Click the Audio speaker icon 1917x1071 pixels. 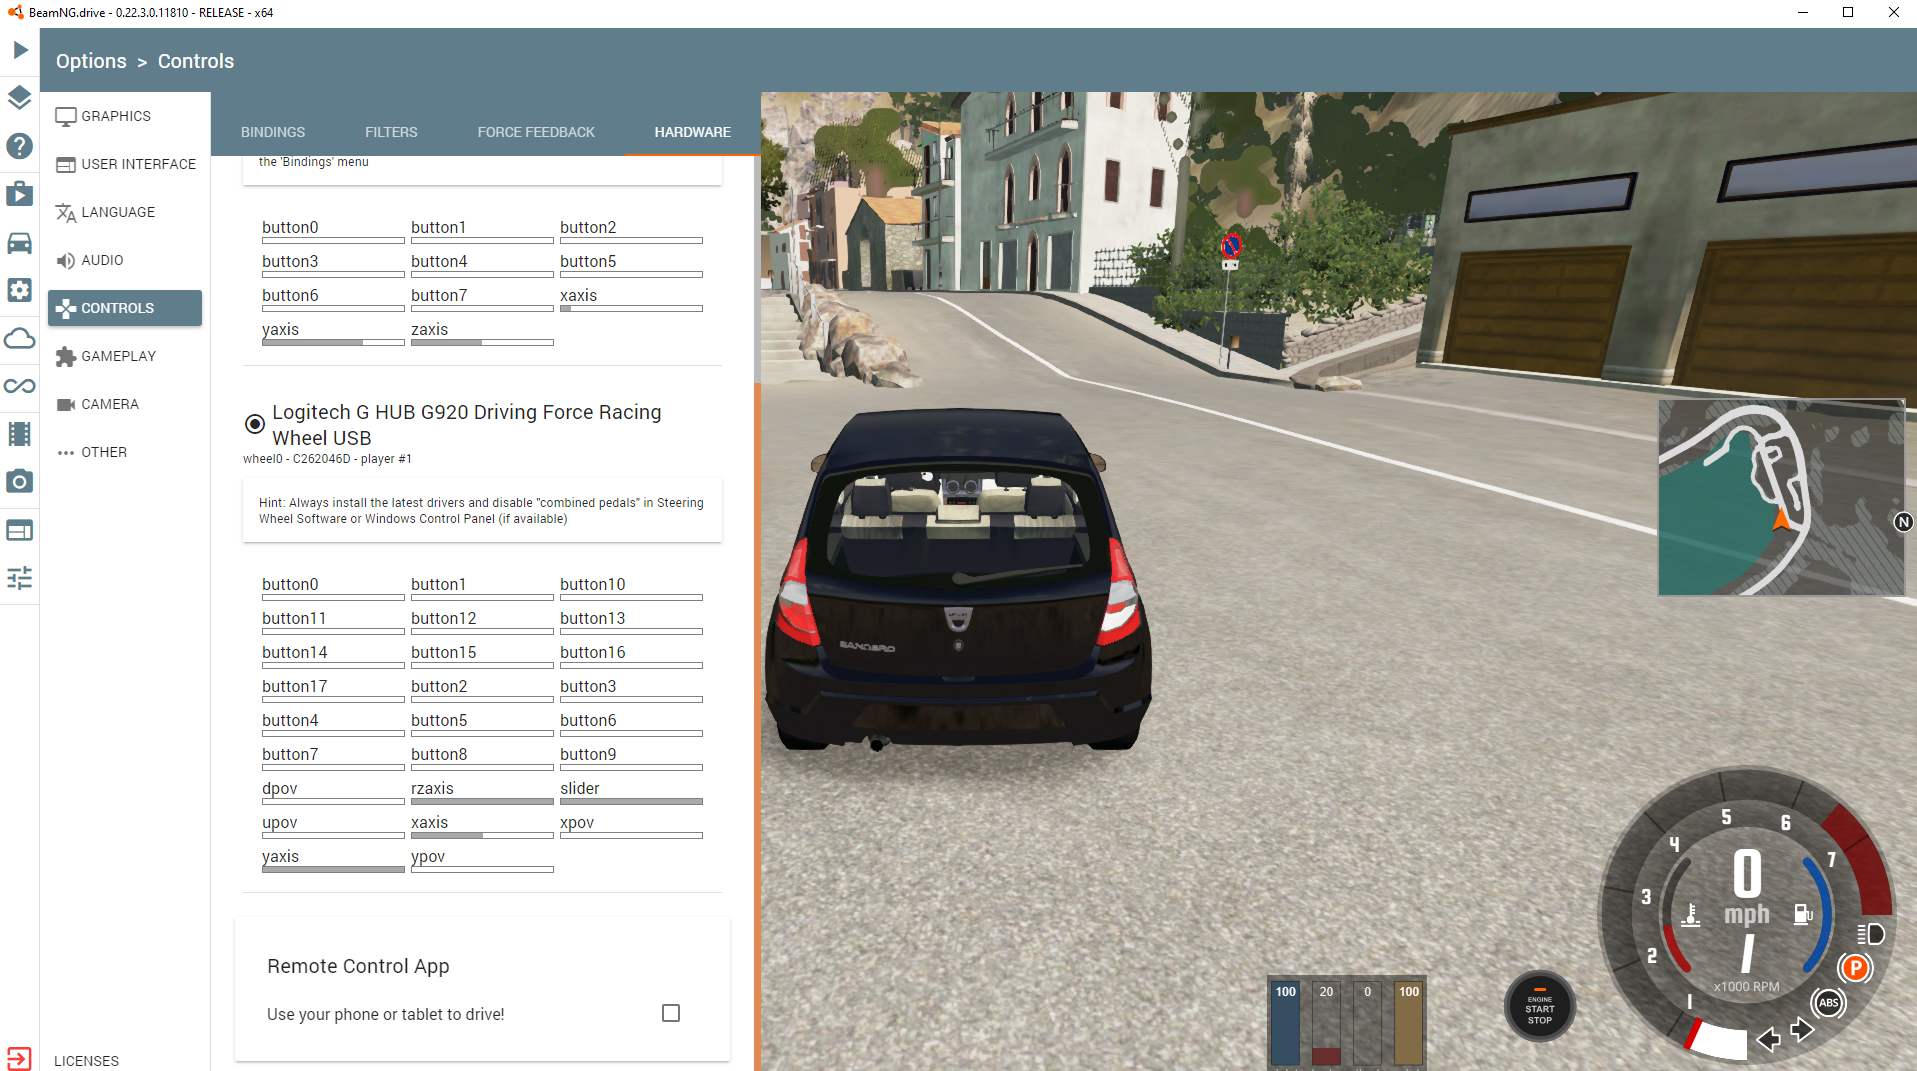pos(66,260)
